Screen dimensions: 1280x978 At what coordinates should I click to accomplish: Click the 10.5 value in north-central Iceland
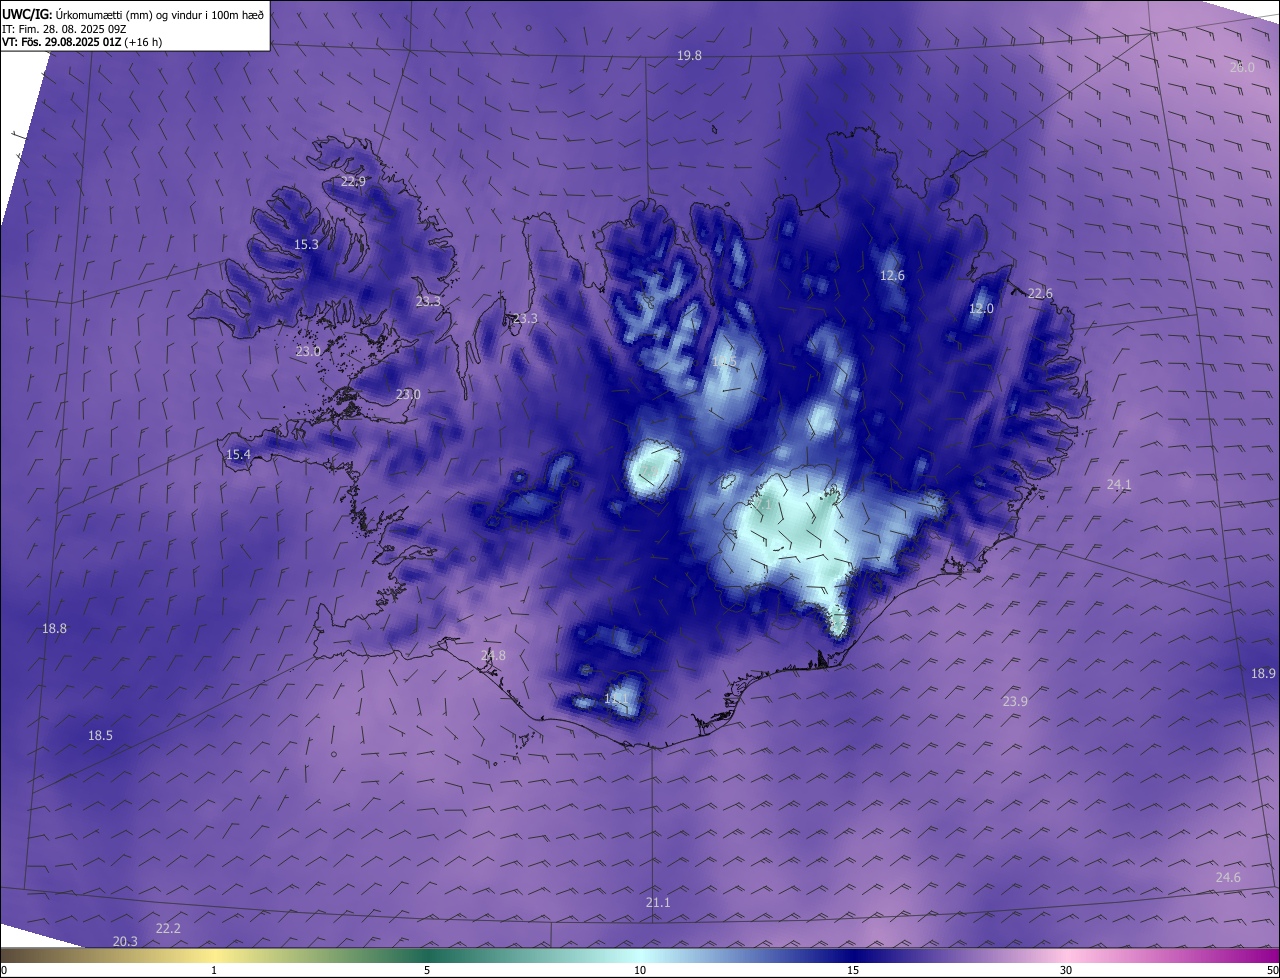pos(725,361)
